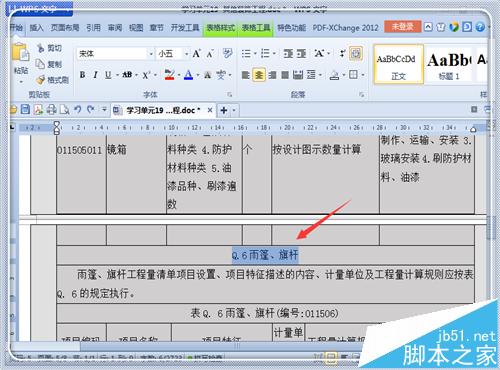Click the increase indent icon
This screenshot has height=370, width=500.
(301, 54)
